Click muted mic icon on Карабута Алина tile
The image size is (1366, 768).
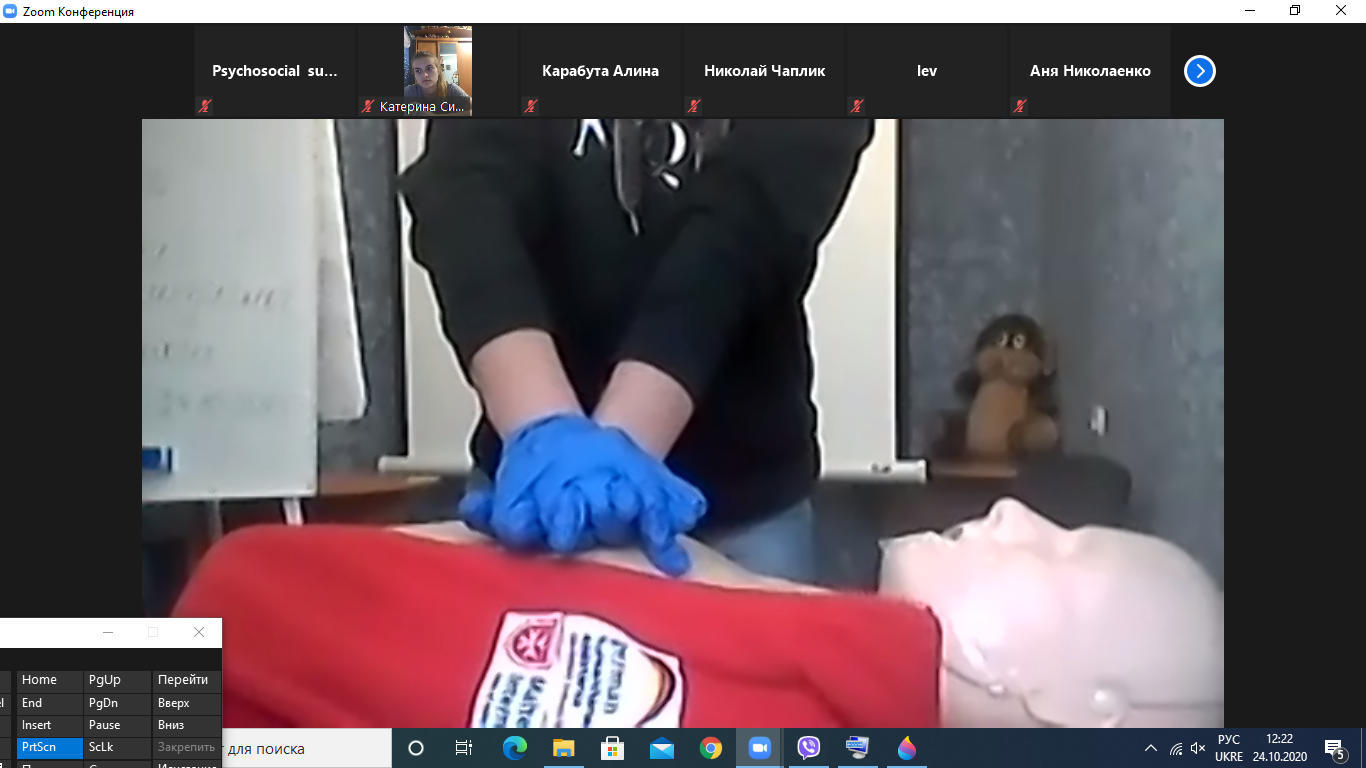530,106
